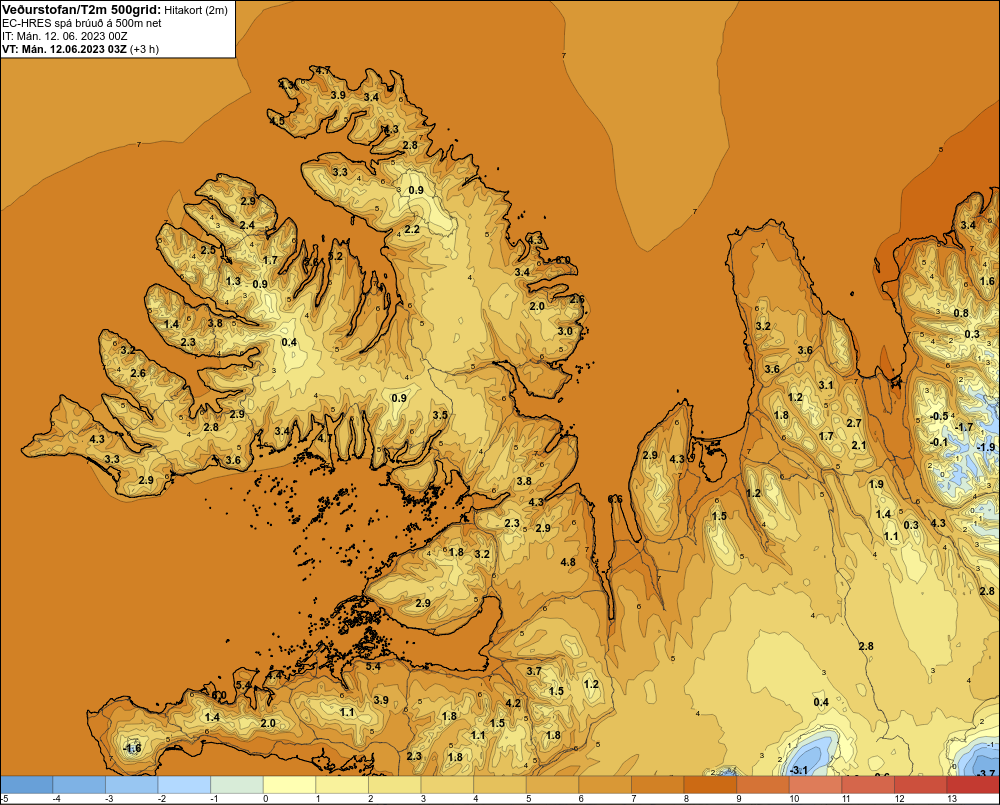Click the '2.1' temperature value on the map

pos(859,445)
